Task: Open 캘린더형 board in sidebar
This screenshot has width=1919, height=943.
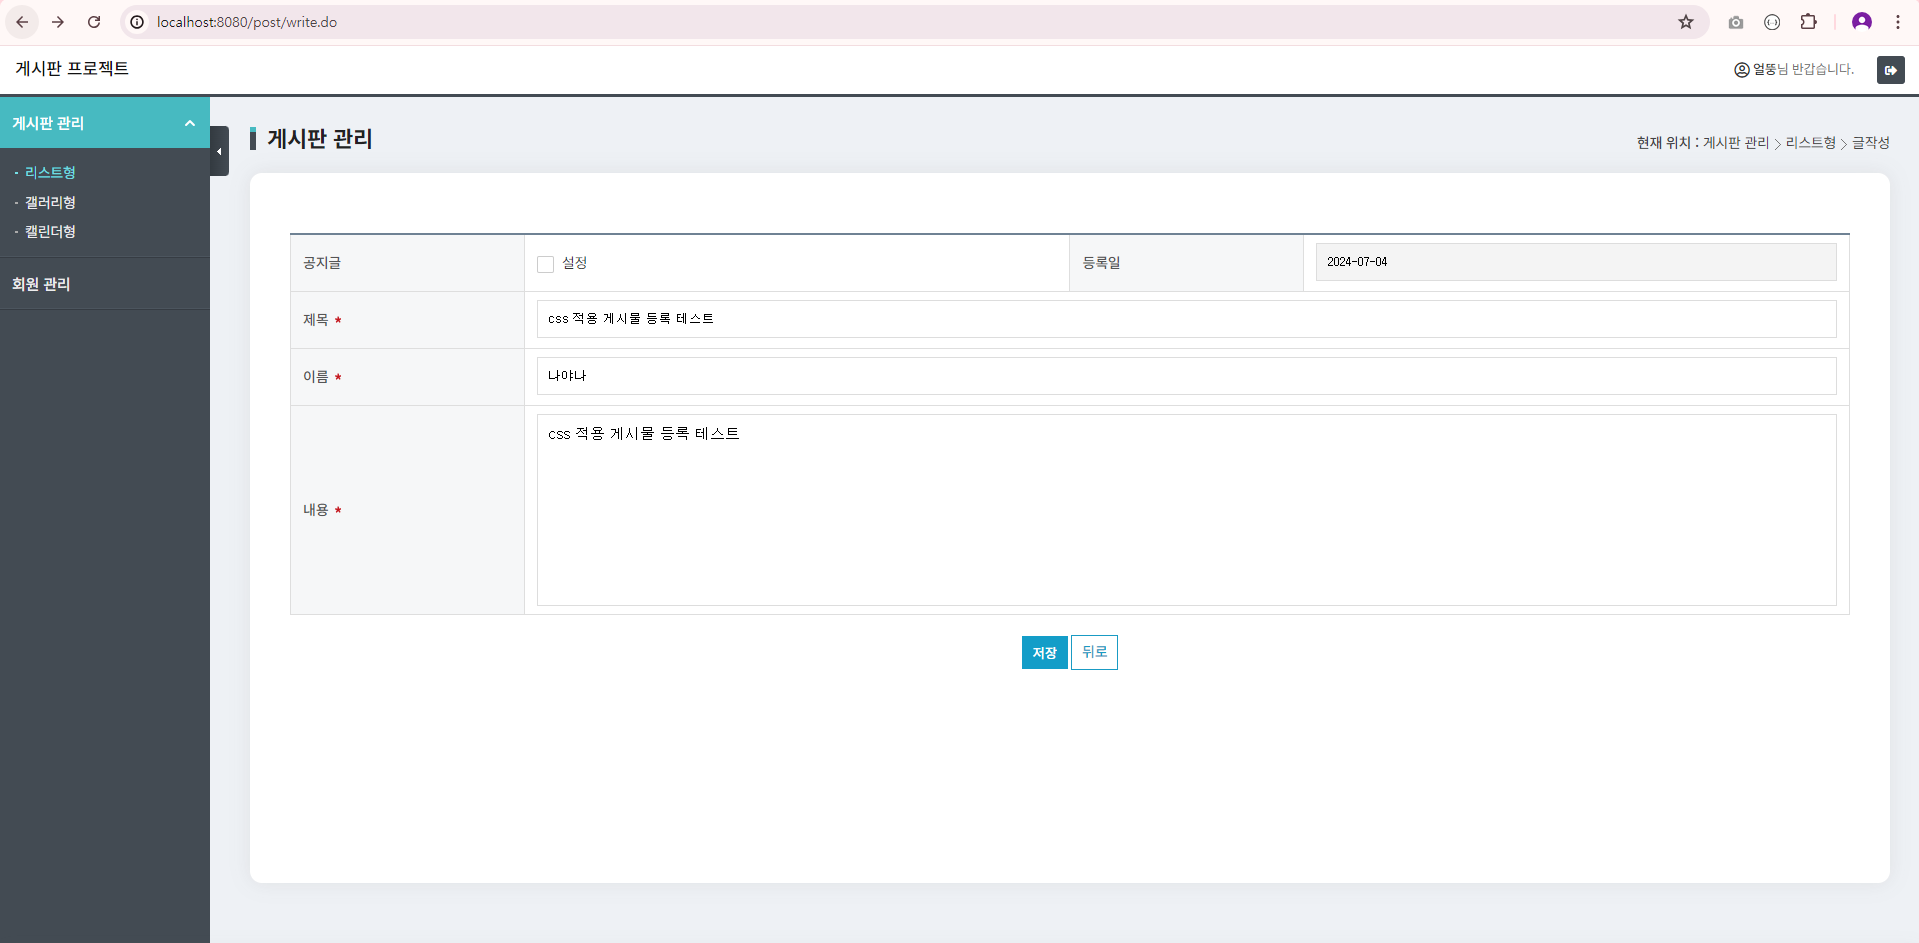Action: [x=50, y=231]
